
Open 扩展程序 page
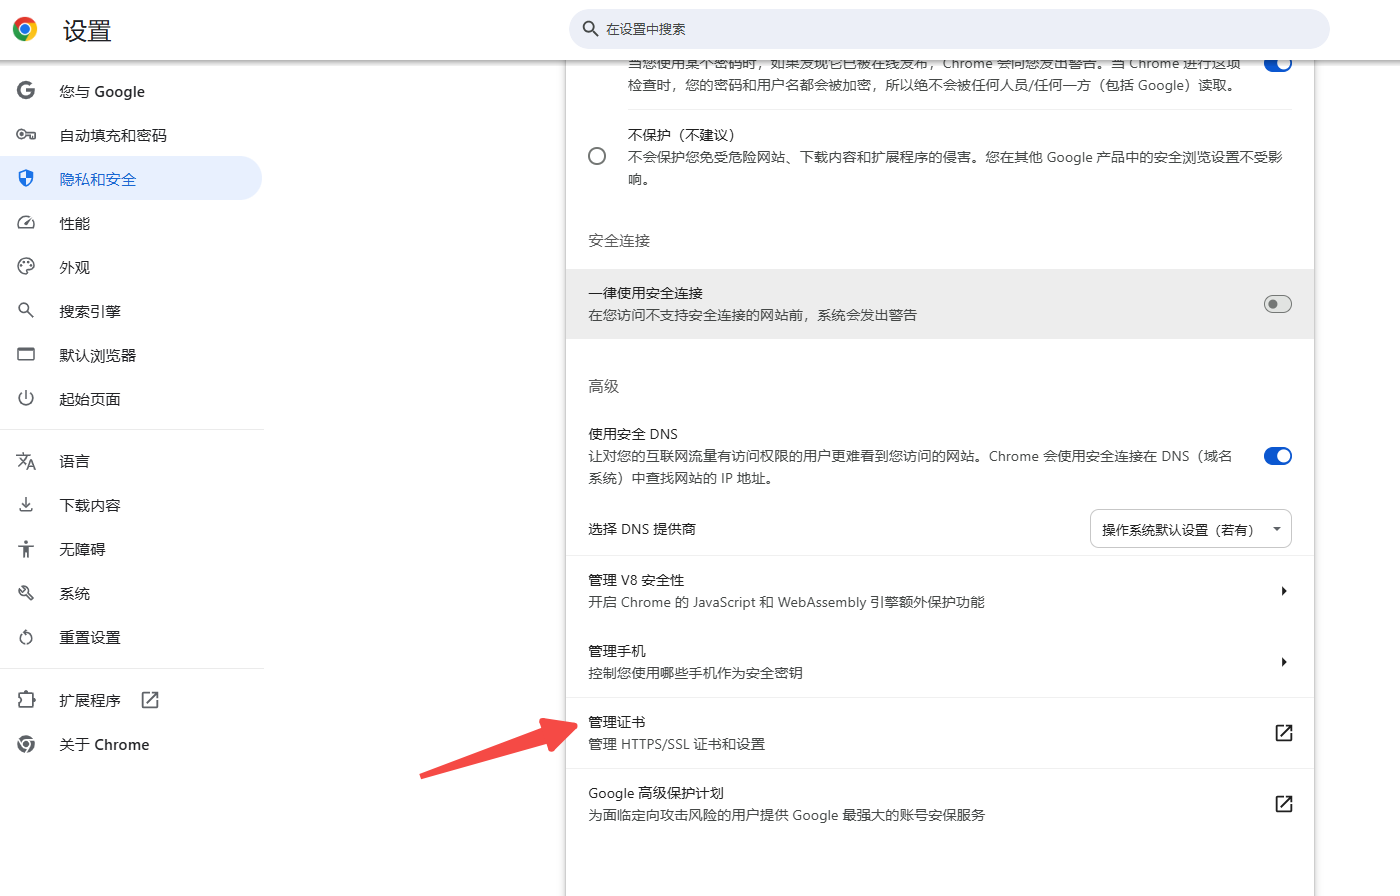point(131,700)
